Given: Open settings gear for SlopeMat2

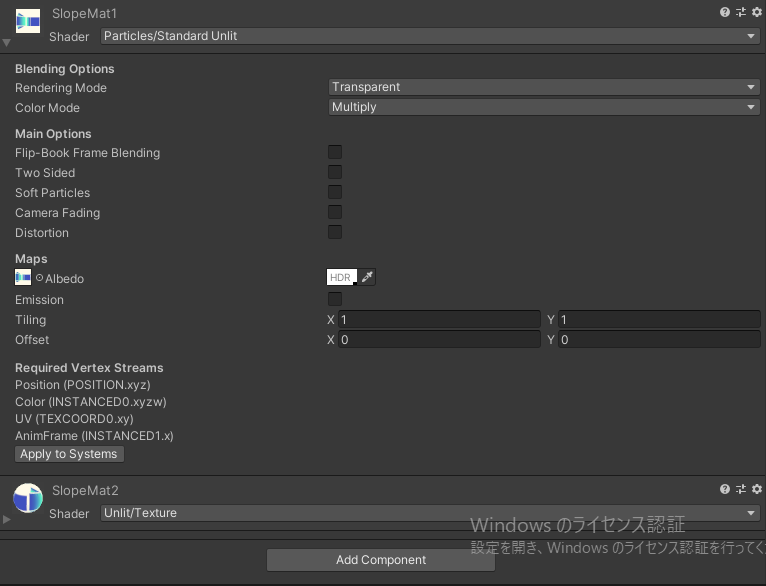Looking at the screenshot, I should point(757,489).
